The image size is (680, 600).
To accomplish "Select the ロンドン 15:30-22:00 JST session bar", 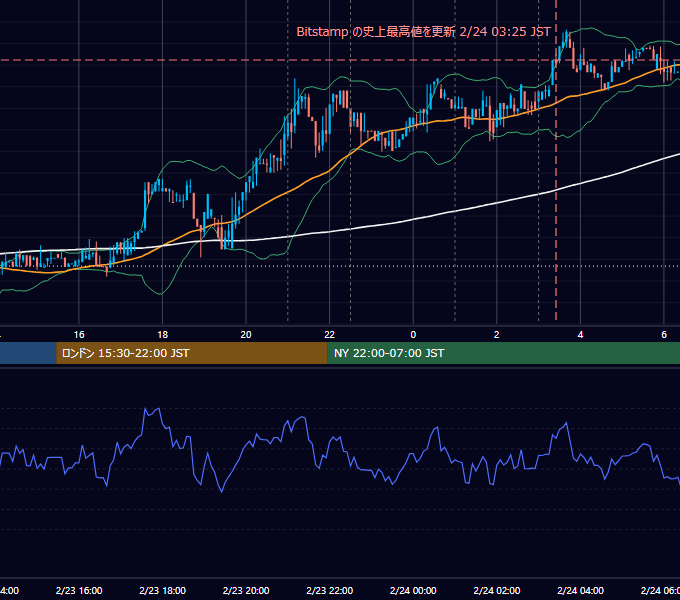I will tap(192, 353).
